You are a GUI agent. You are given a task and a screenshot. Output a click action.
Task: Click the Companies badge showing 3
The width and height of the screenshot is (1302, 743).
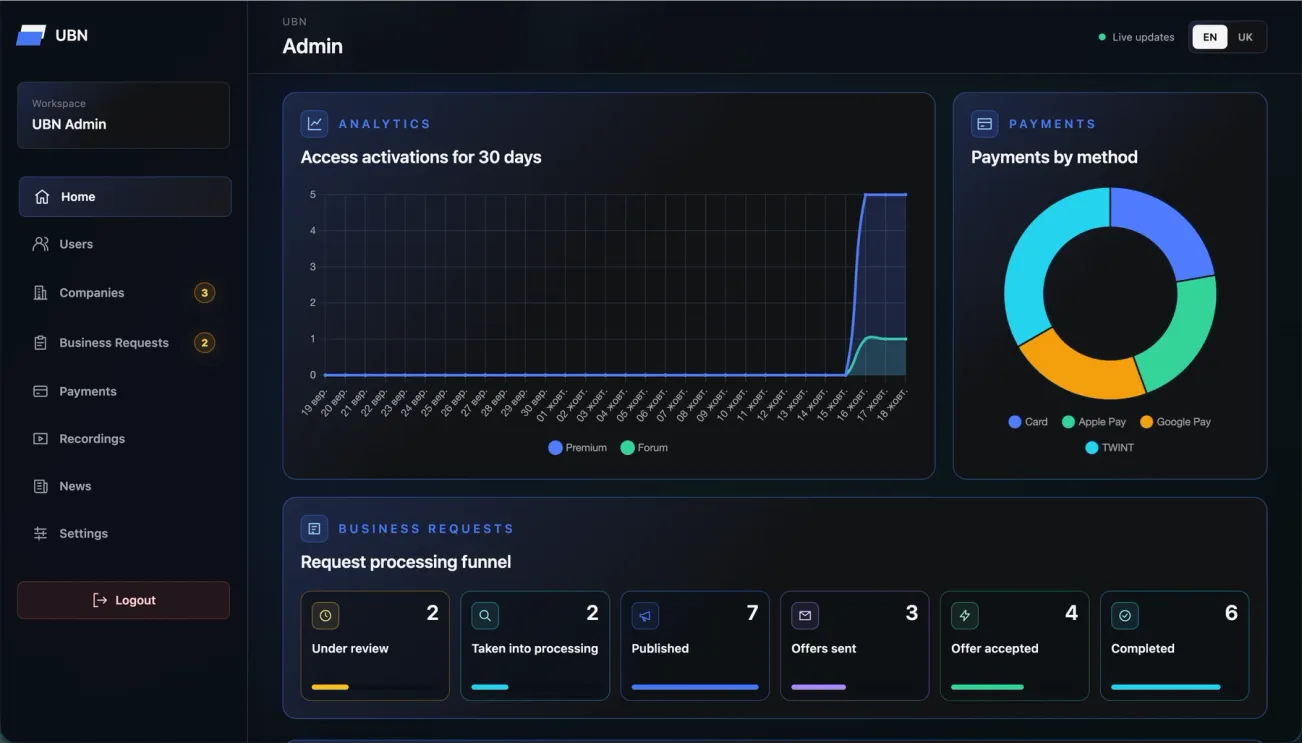pos(205,293)
